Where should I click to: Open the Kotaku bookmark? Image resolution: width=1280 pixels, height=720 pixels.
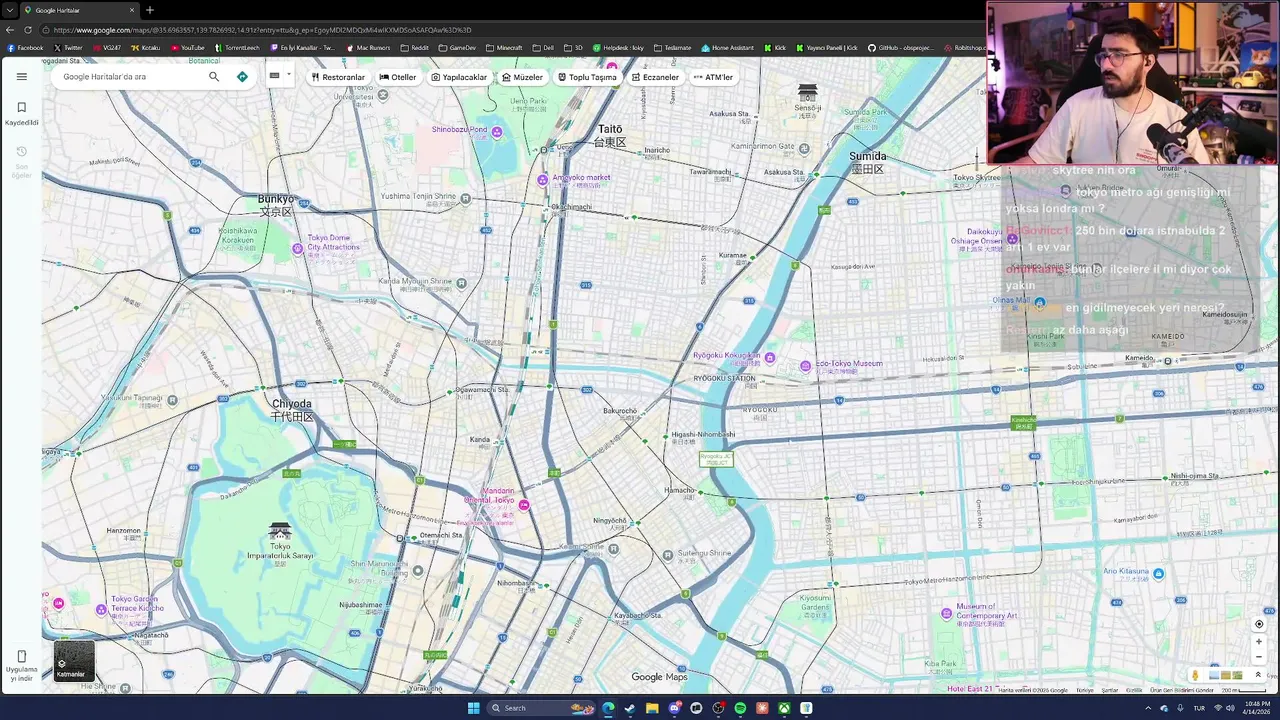tap(146, 48)
